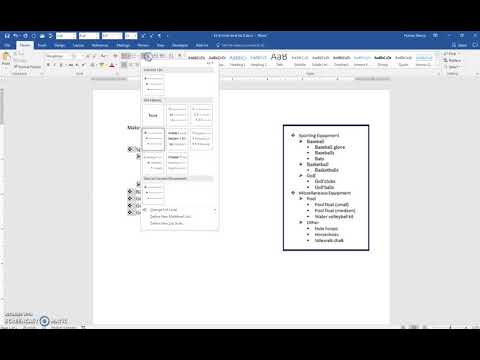Screen dimensions: 480x360
Task: Switch to the Developer tab
Action: pos(180,45)
